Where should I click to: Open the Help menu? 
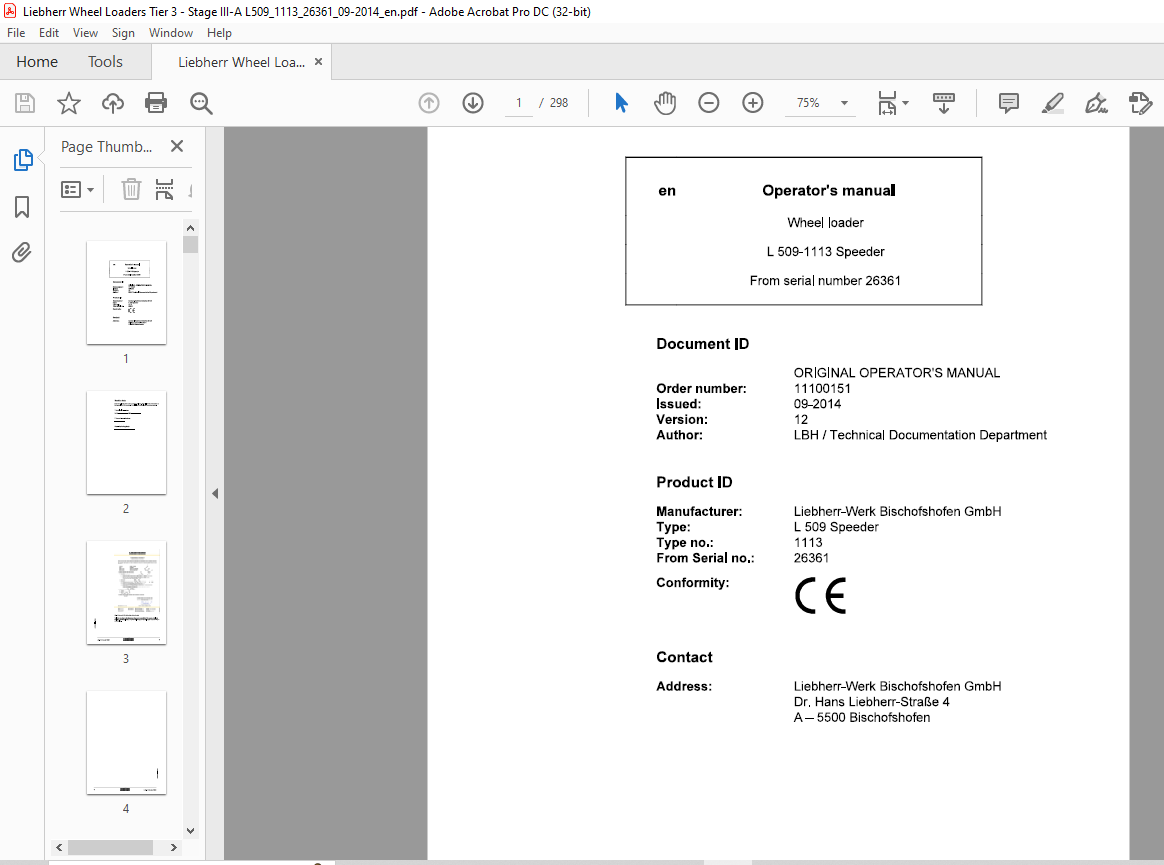tap(219, 33)
